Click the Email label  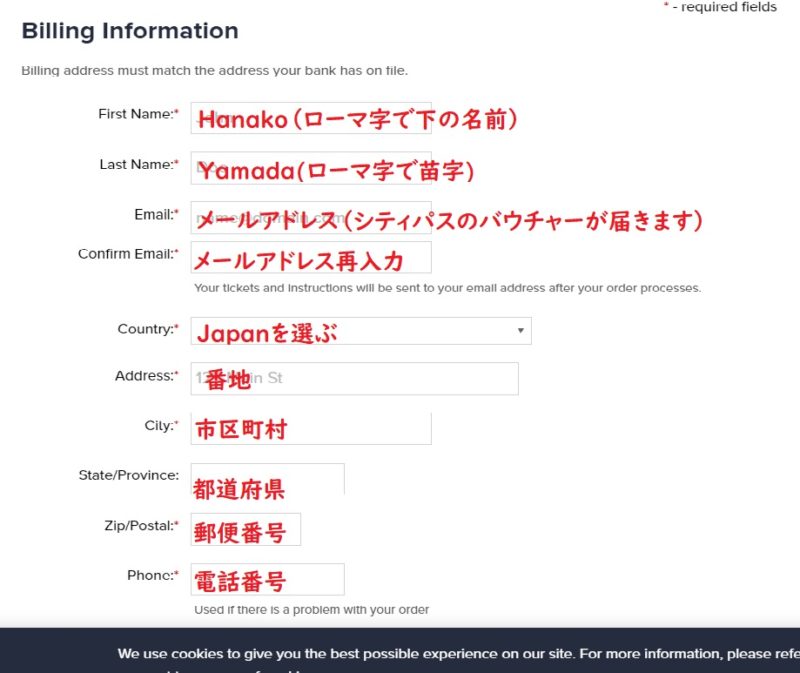(x=157, y=214)
